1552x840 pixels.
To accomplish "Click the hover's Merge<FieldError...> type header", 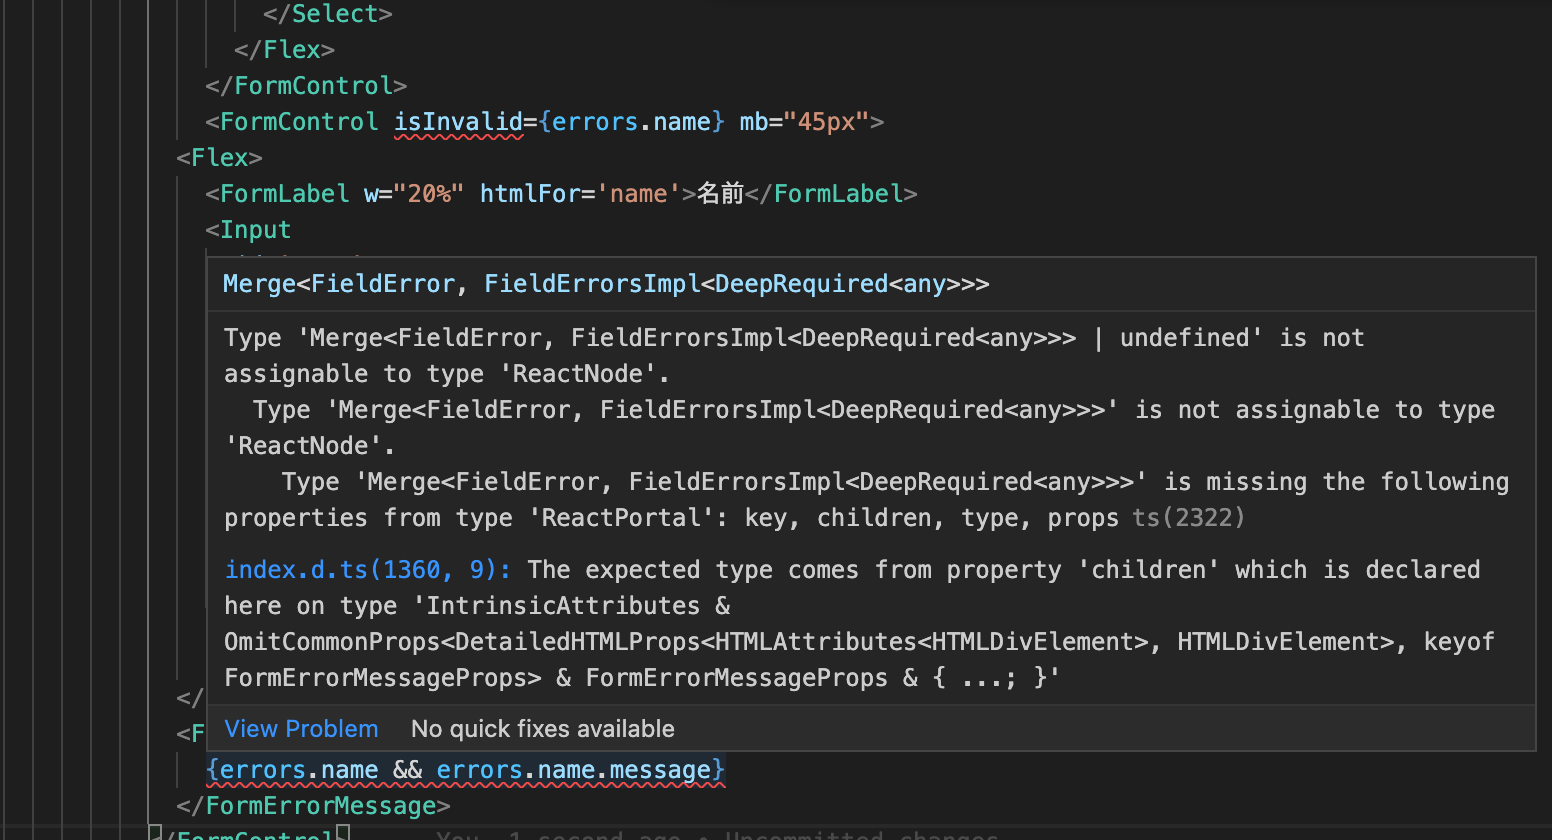I will pyautogui.click(x=606, y=284).
